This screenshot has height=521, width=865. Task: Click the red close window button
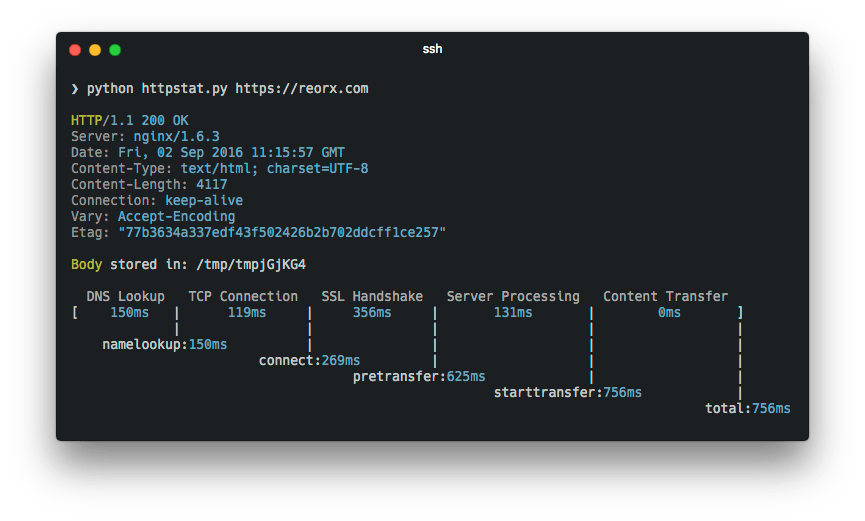point(75,50)
